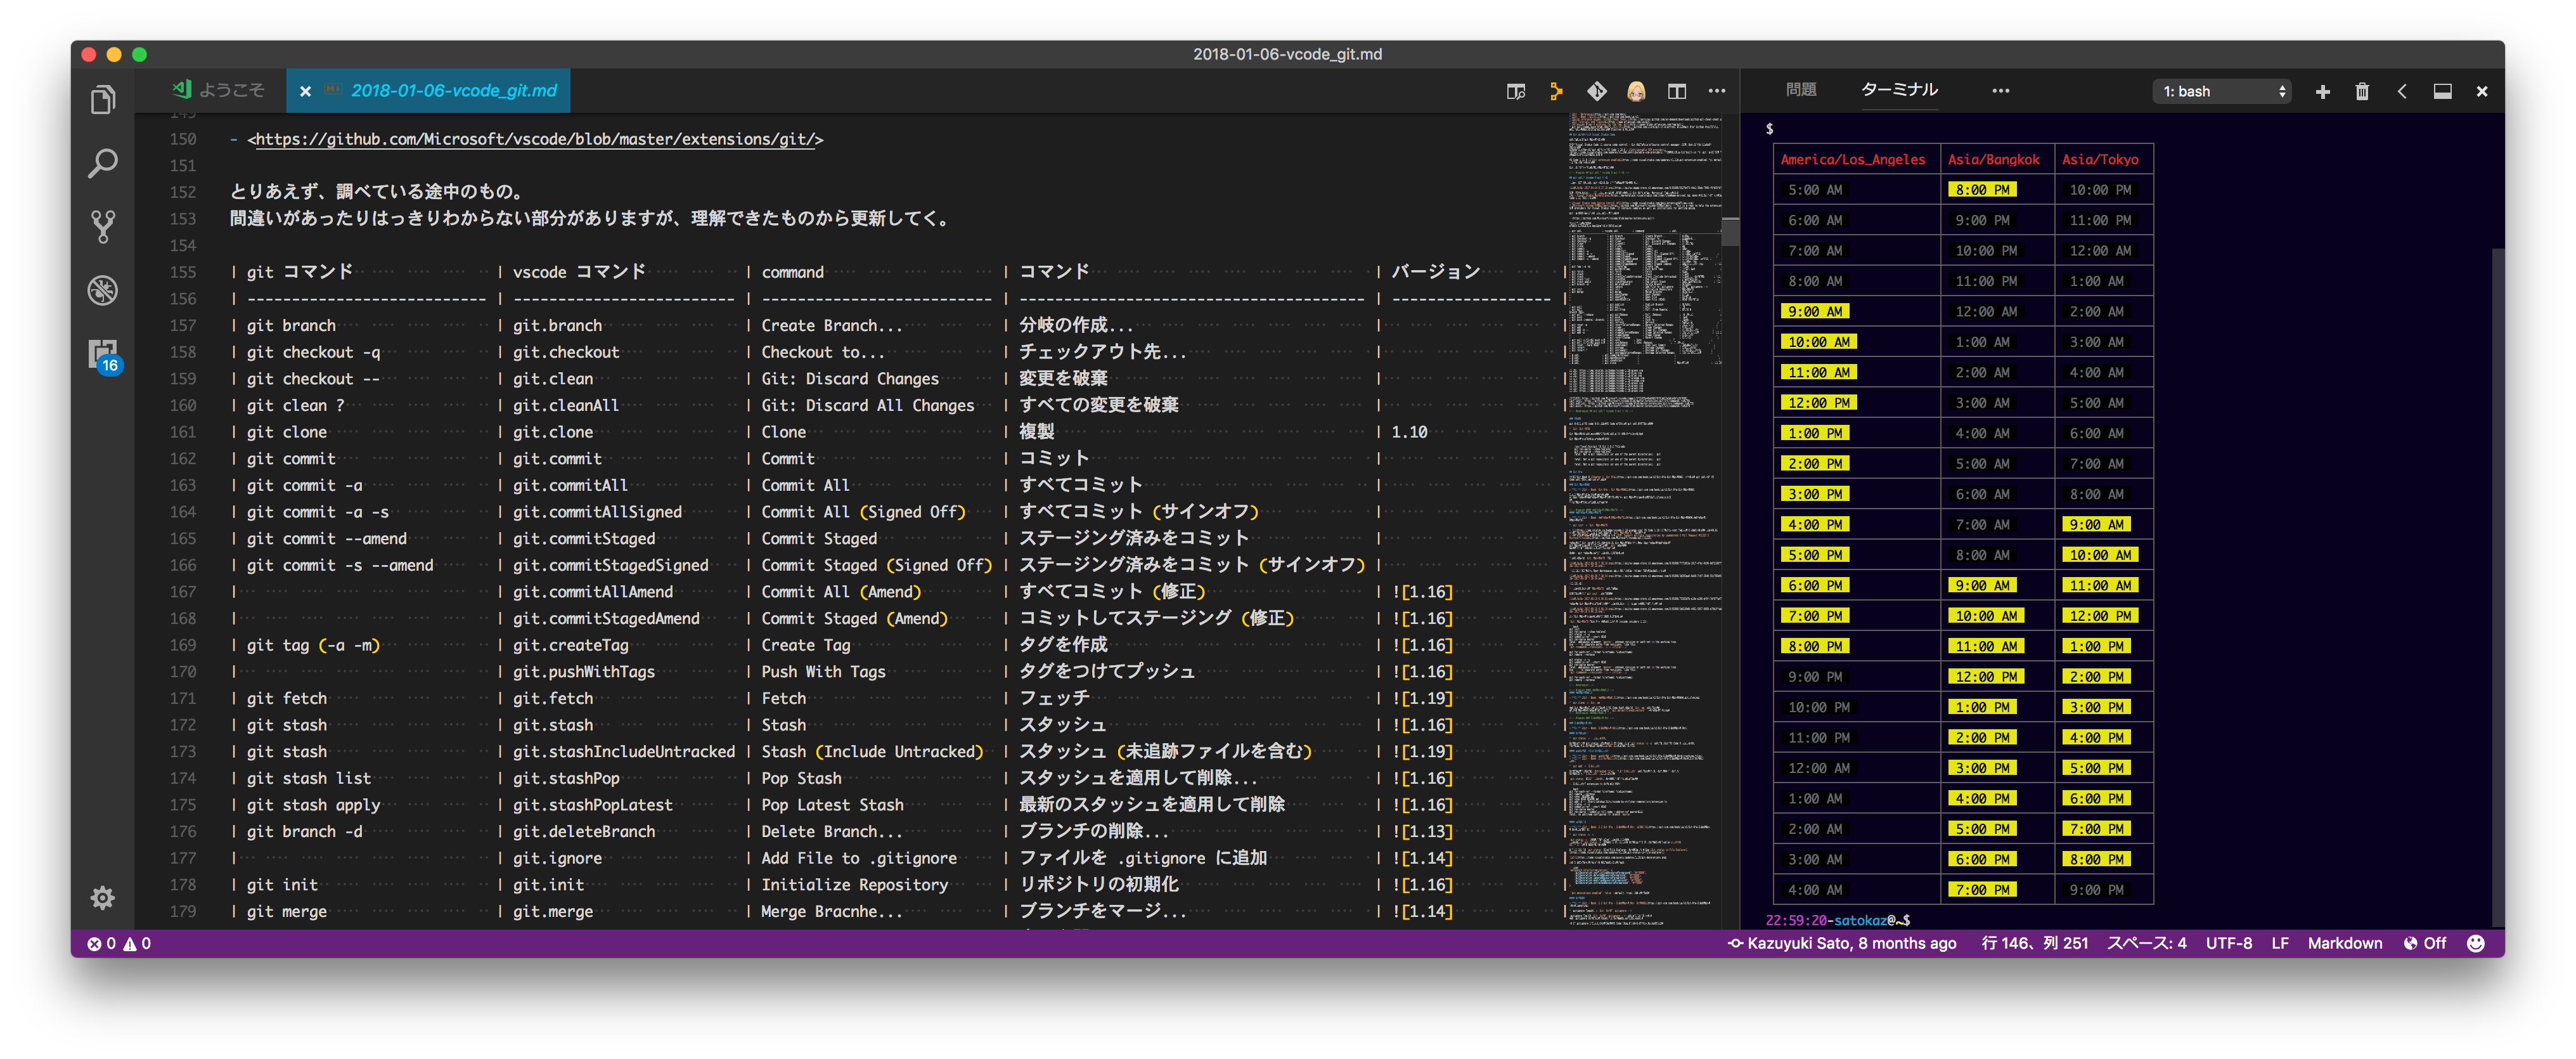Click the 'Add File to .gitignore' cell
Screen dimensions: 2576x1059
tap(859, 858)
